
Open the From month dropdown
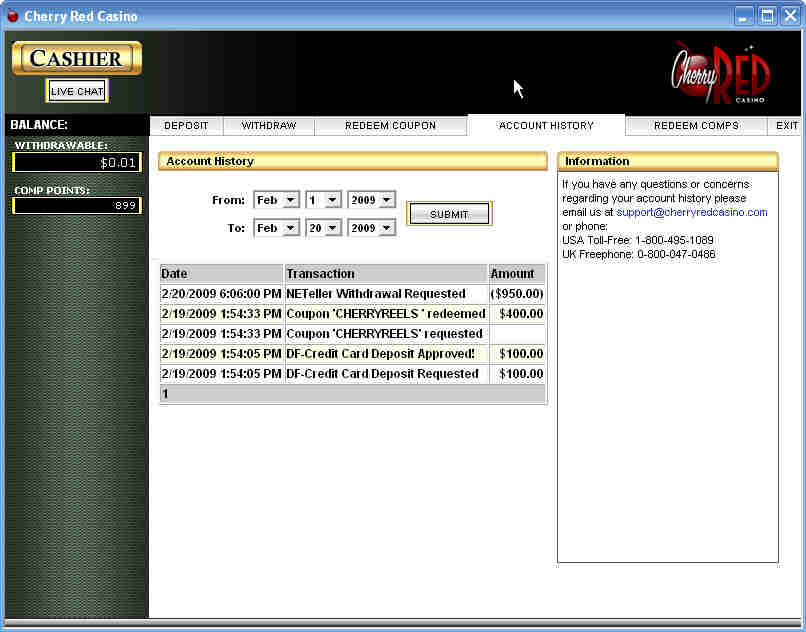(x=277, y=200)
